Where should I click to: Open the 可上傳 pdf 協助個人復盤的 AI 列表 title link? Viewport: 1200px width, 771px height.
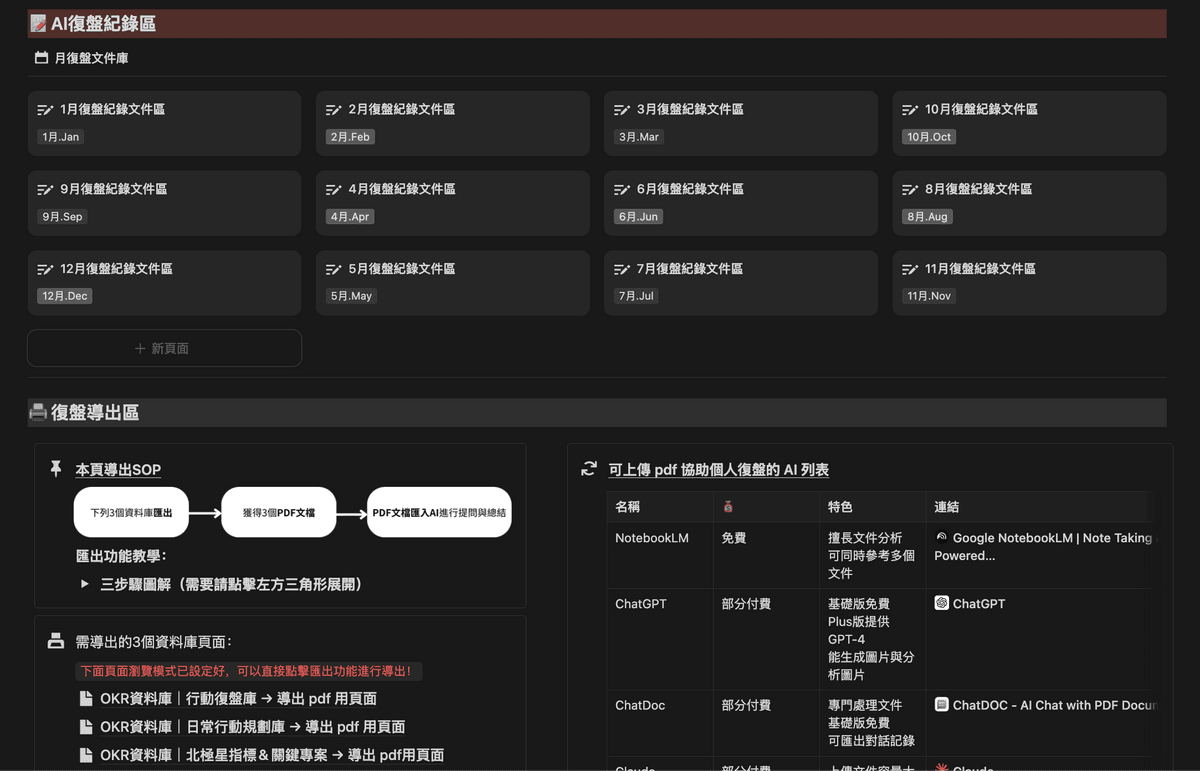click(x=718, y=469)
